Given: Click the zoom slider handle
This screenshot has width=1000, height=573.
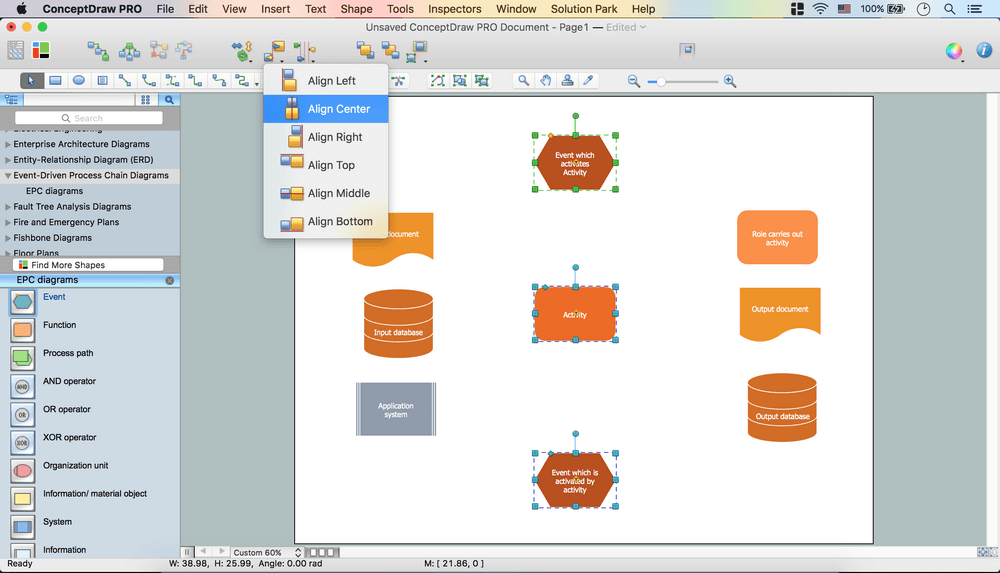Looking at the screenshot, I should tap(660, 81).
